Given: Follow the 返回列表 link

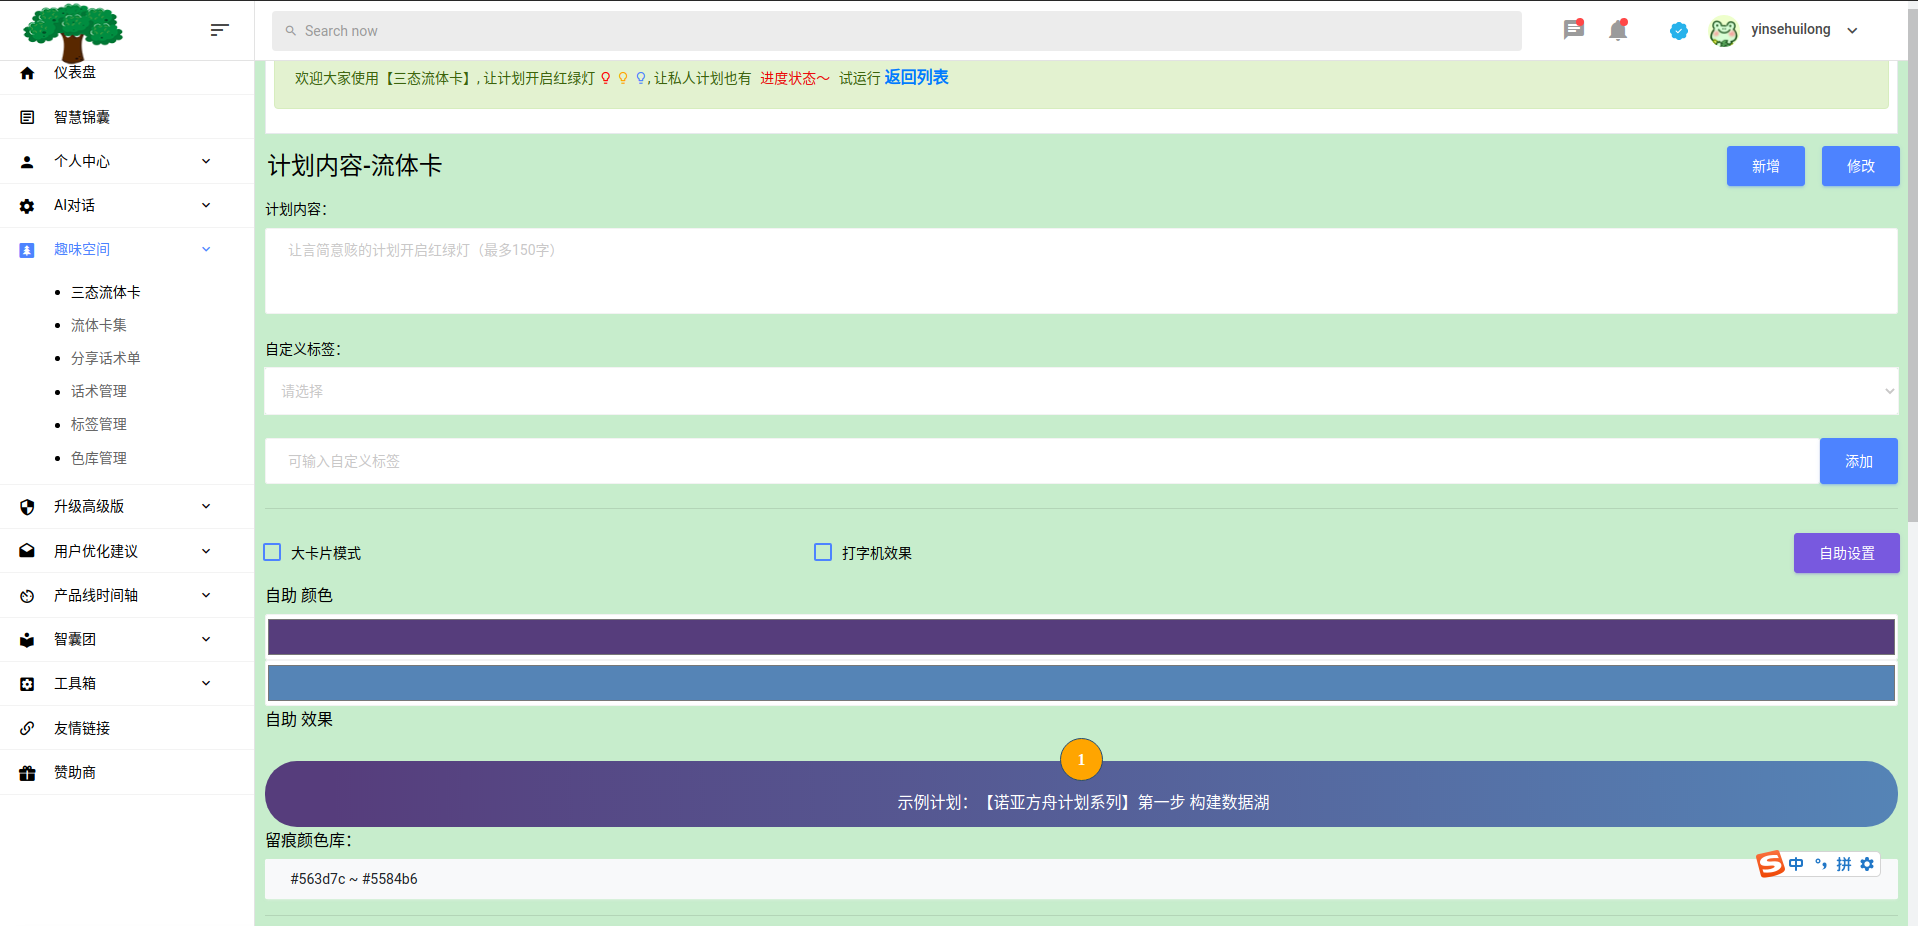Looking at the screenshot, I should pyautogui.click(x=916, y=77).
